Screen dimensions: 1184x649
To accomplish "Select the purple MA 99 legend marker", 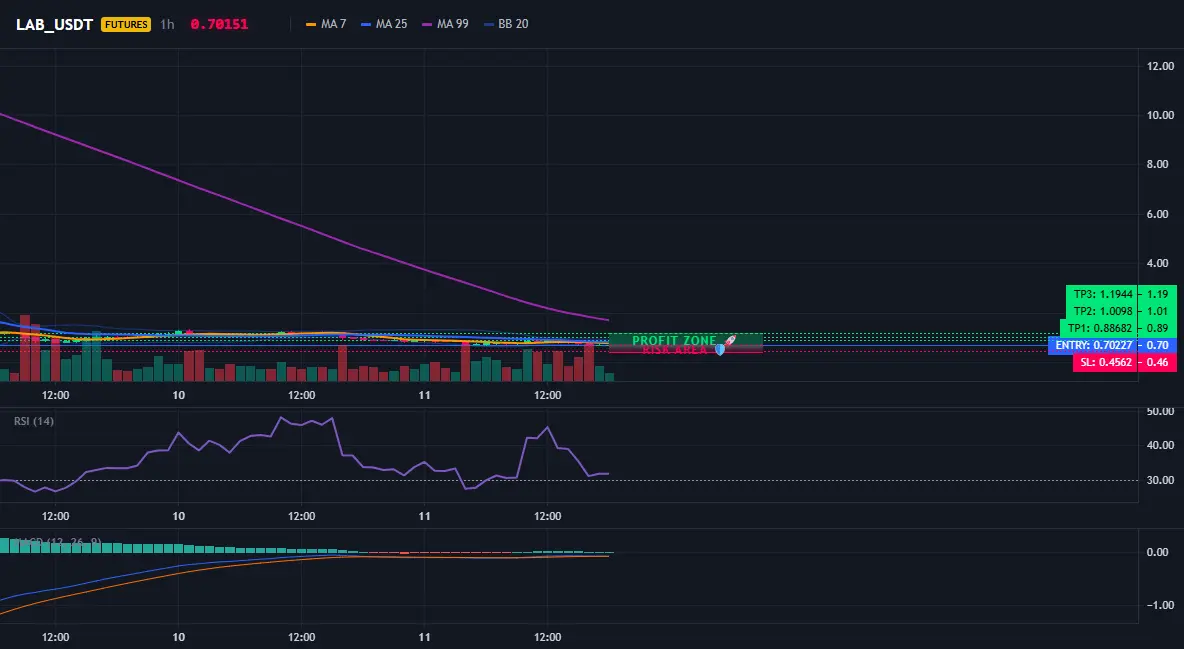I will (x=427, y=24).
